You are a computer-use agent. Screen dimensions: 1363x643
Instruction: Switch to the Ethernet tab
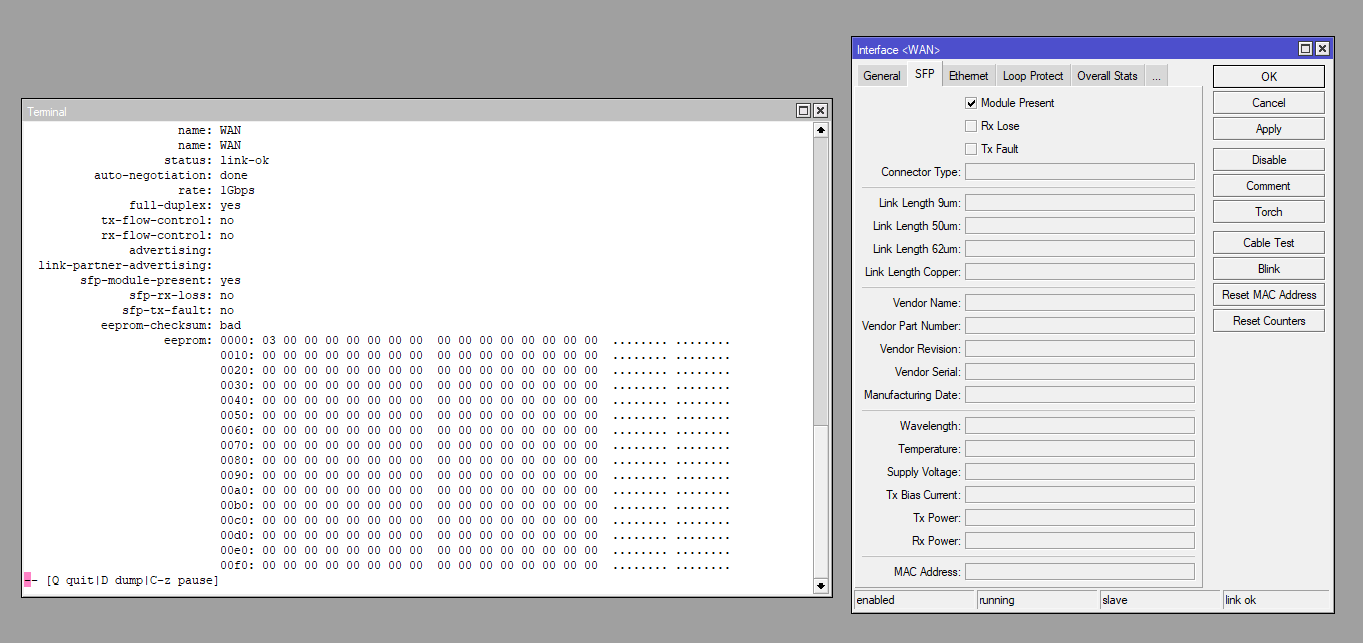tap(967, 75)
